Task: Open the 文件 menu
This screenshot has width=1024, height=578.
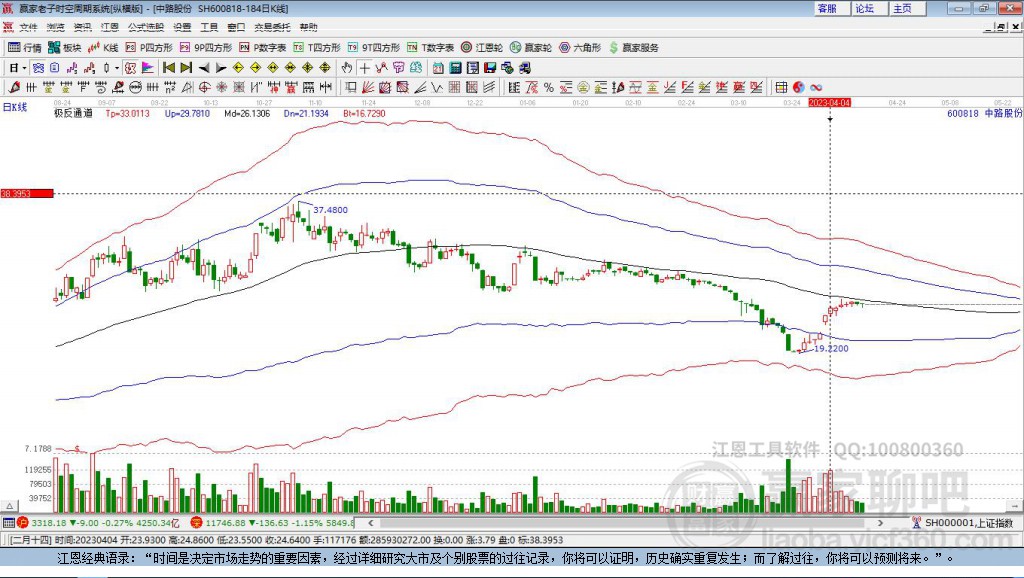Action: click(28, 27)
